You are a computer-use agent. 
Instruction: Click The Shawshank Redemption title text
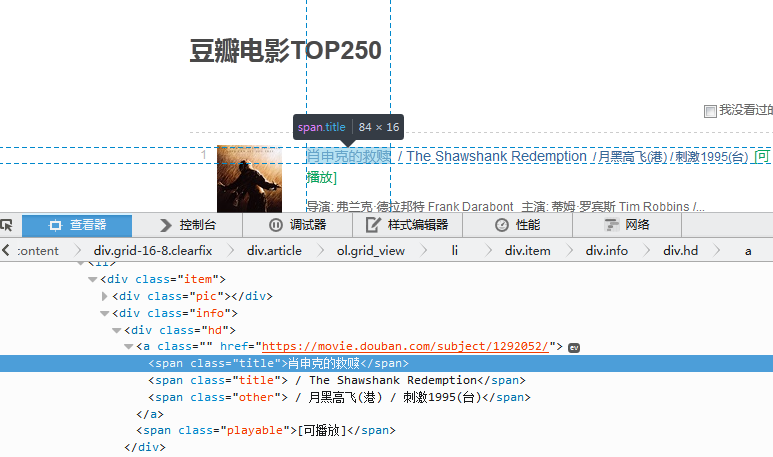tap(496, 156)
